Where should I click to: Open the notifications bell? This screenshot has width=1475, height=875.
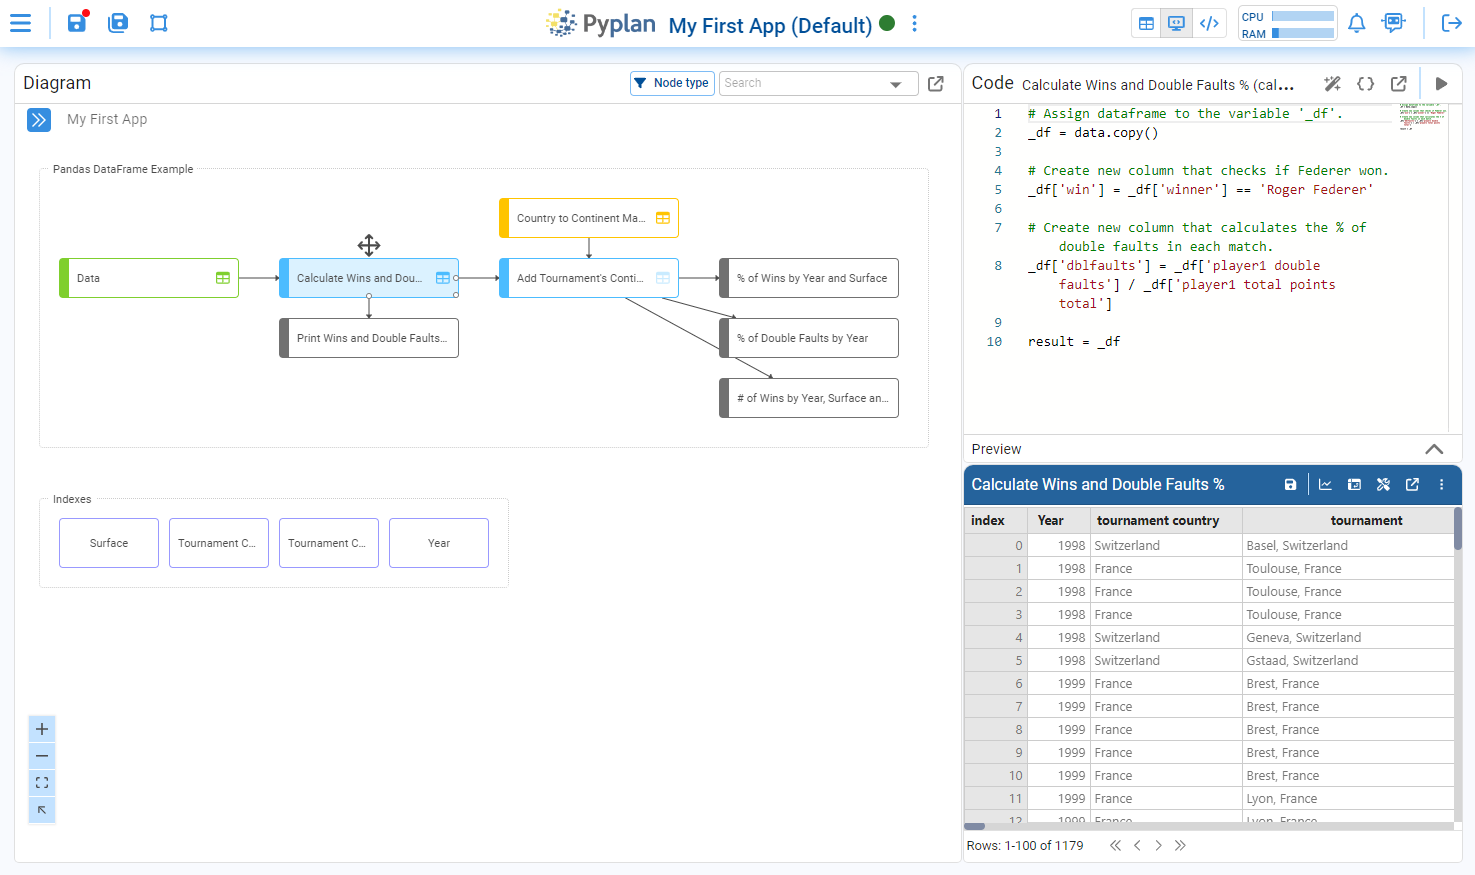tap(1356, 23)
